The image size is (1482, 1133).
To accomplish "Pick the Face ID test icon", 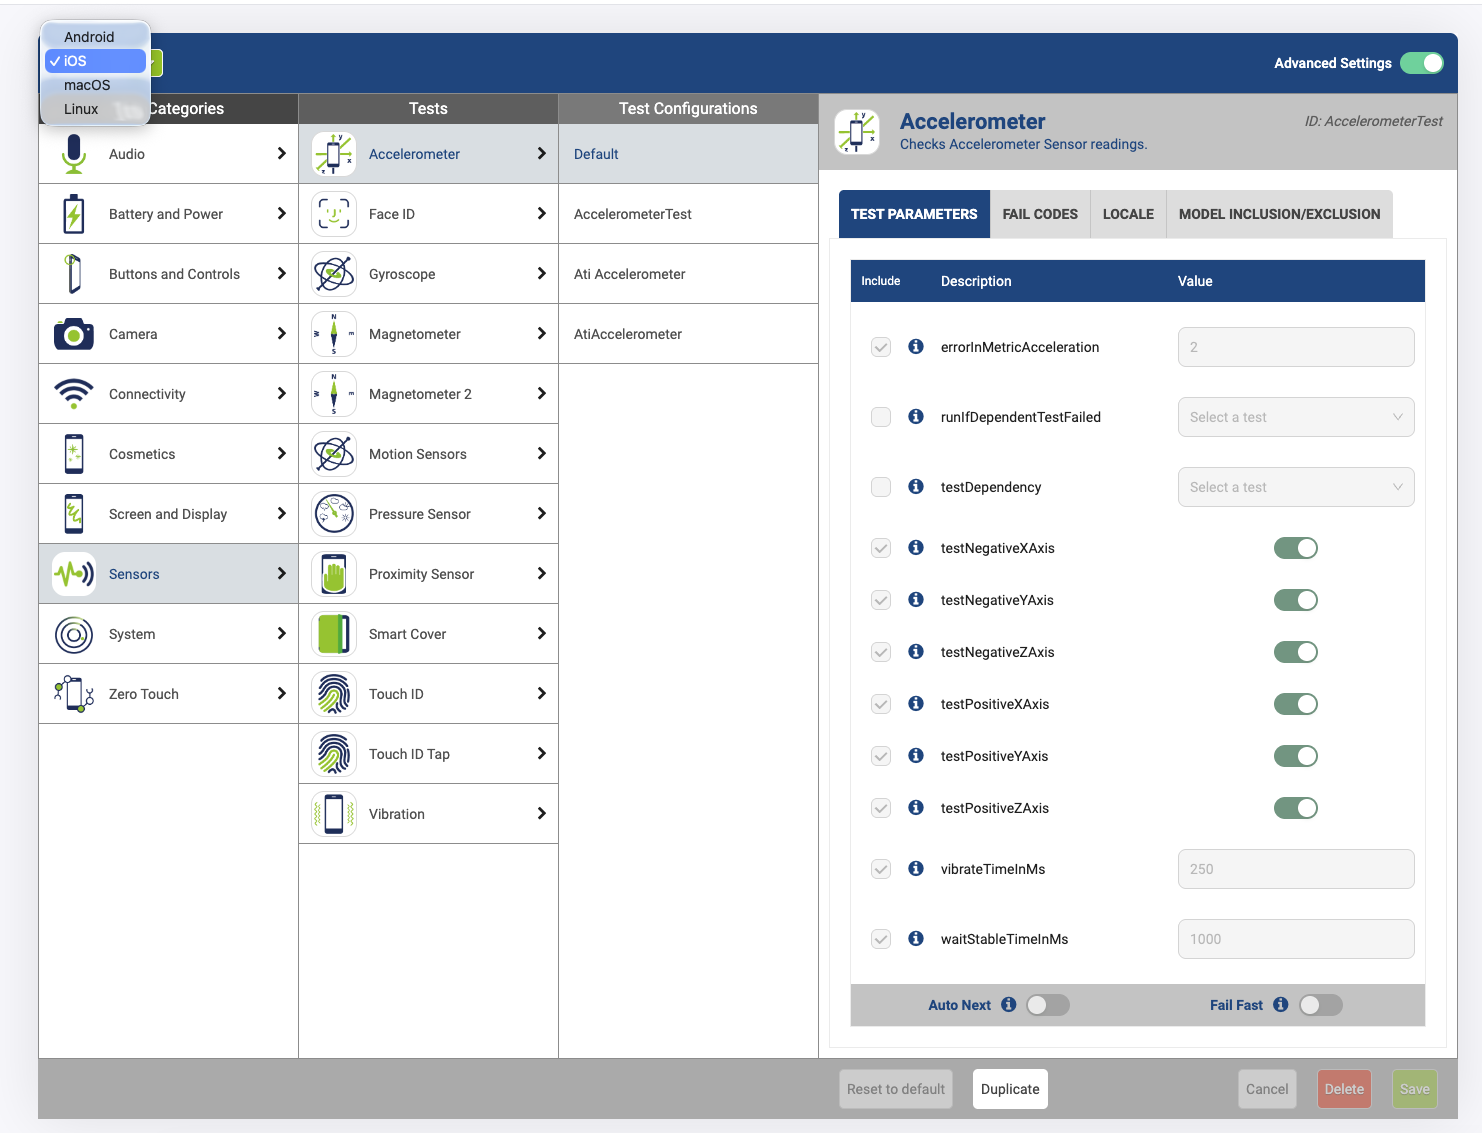I will (x=334, y=214).
